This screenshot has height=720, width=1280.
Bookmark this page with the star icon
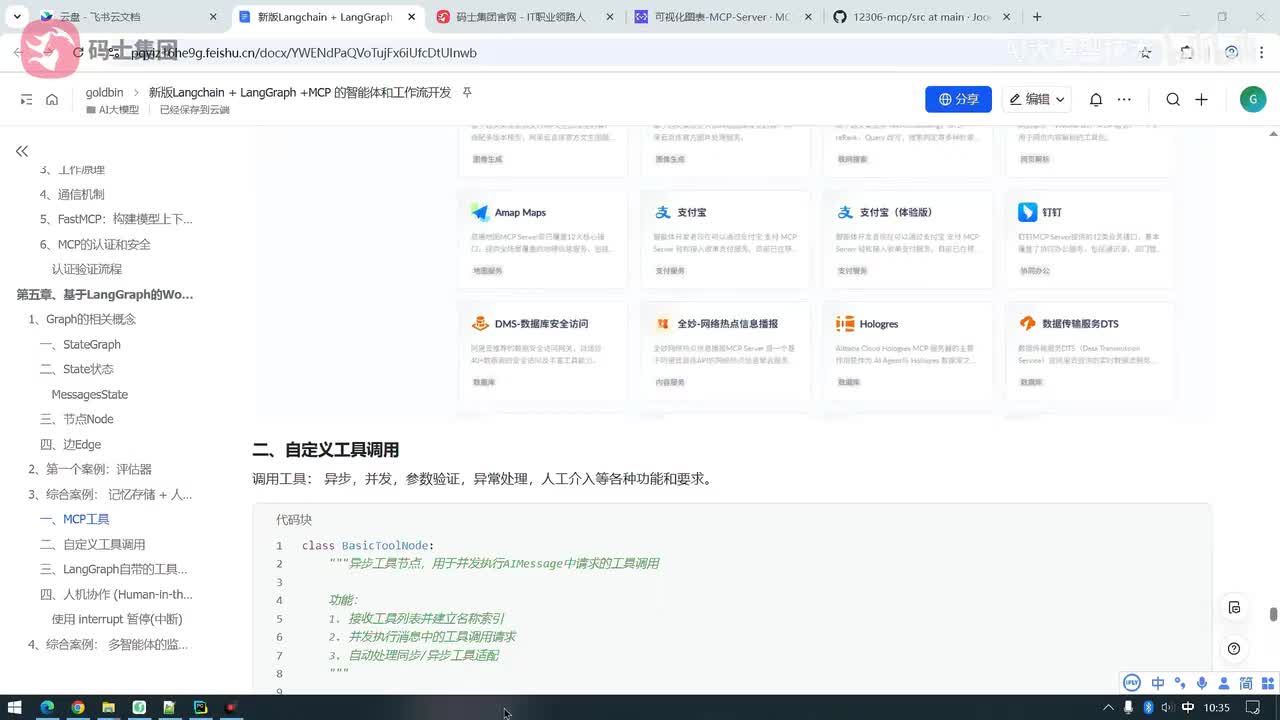(1146, 53)
